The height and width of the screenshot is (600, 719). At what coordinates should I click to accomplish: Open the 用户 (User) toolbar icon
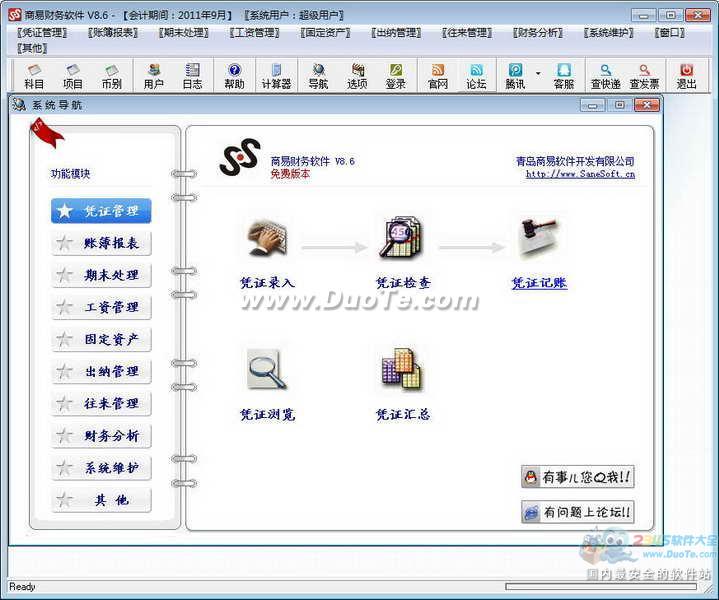(154, 76)
